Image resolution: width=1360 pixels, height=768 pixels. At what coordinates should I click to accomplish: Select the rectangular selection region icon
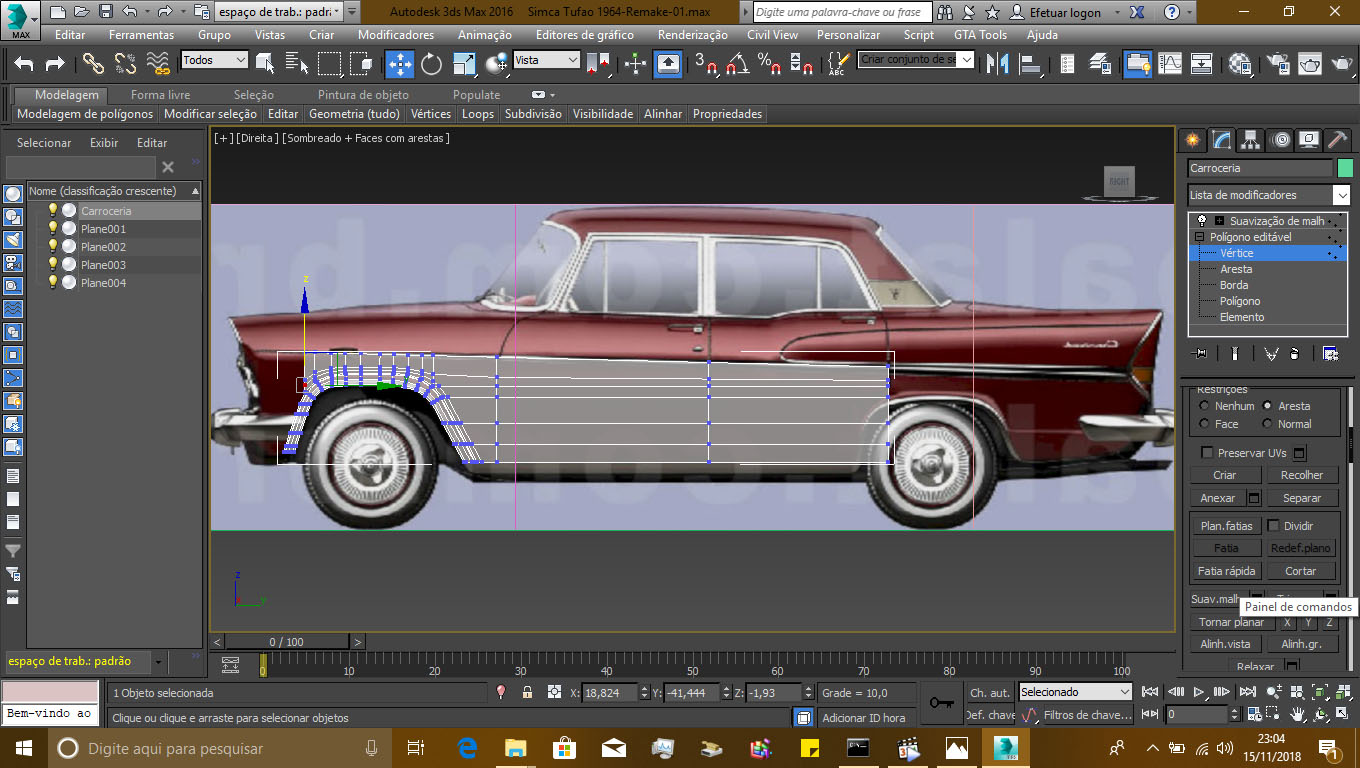[330, 64]
